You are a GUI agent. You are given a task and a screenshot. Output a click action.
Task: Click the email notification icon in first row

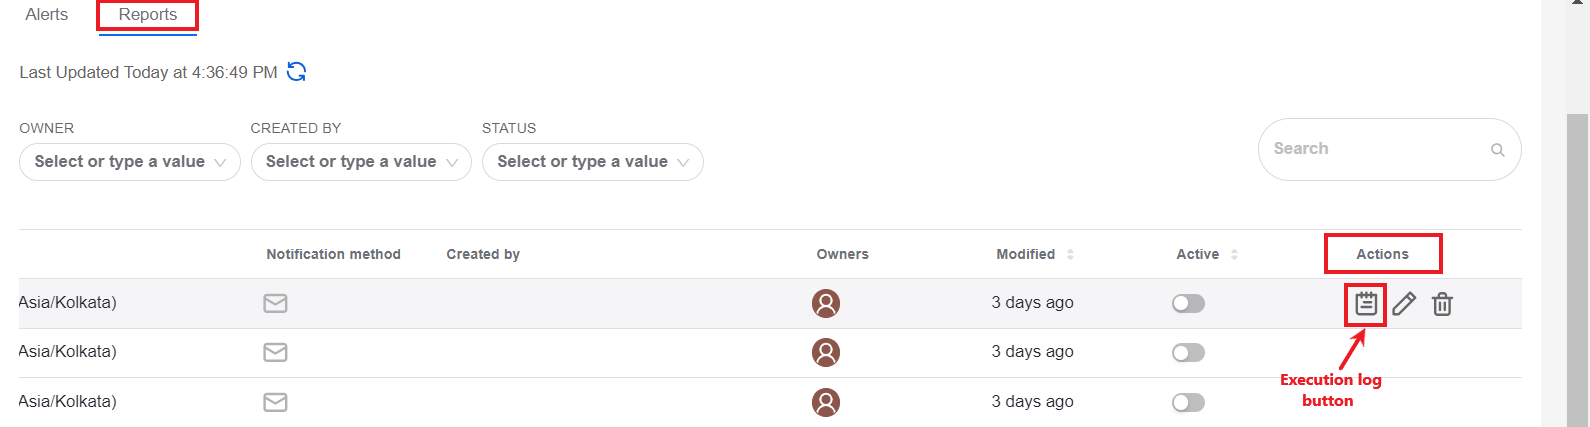[275, 303]
